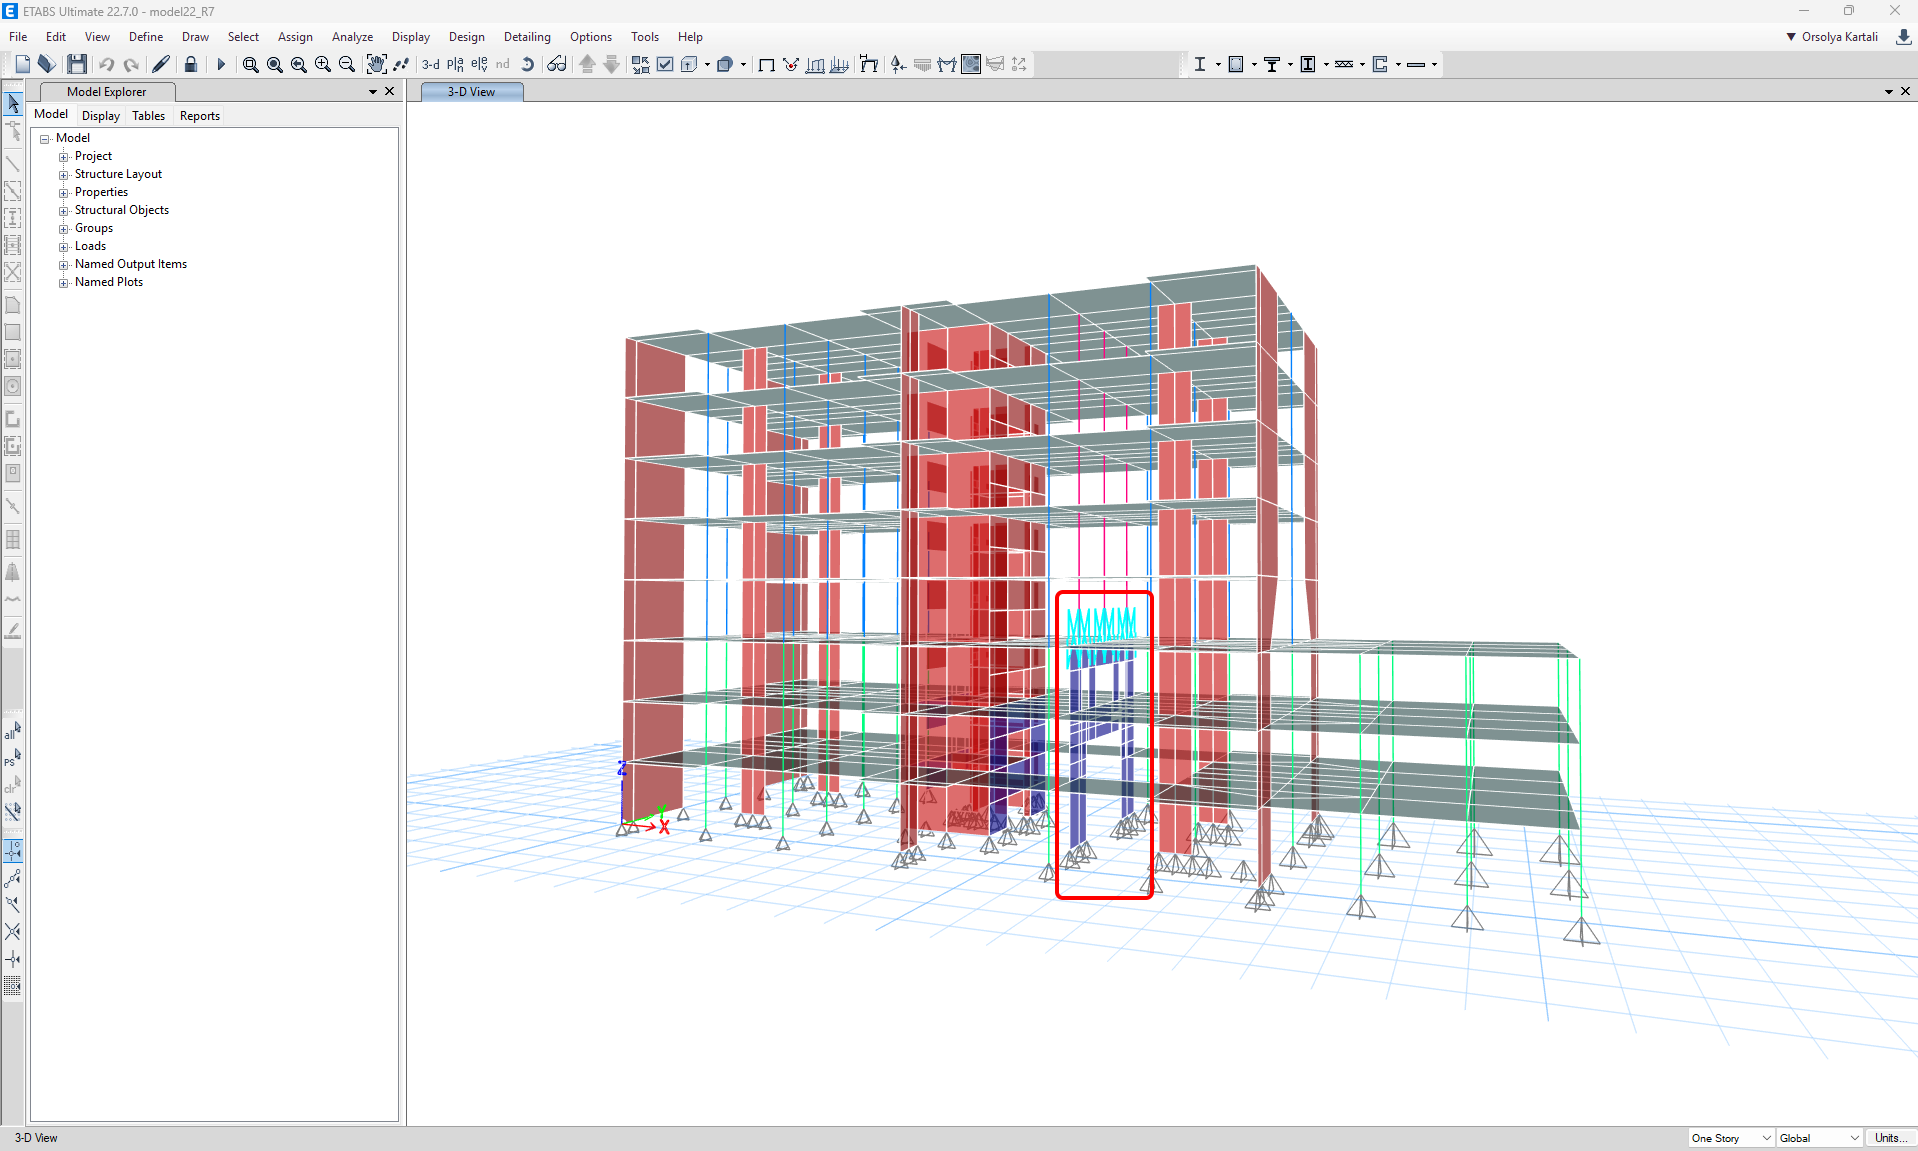Switch to Elevation view icon
1918x1151 pixels.
pyautogui.click(x=479, y=64)
